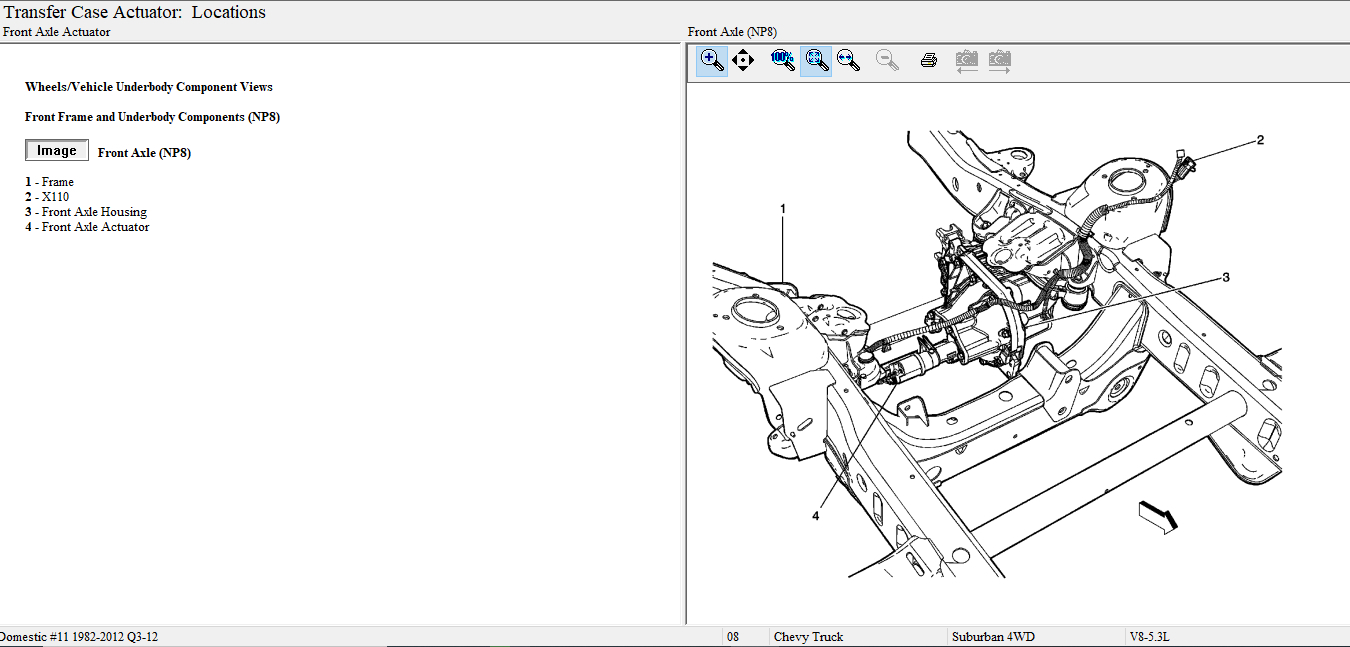Select the zoom in magnifier tool

click(712, 61)
